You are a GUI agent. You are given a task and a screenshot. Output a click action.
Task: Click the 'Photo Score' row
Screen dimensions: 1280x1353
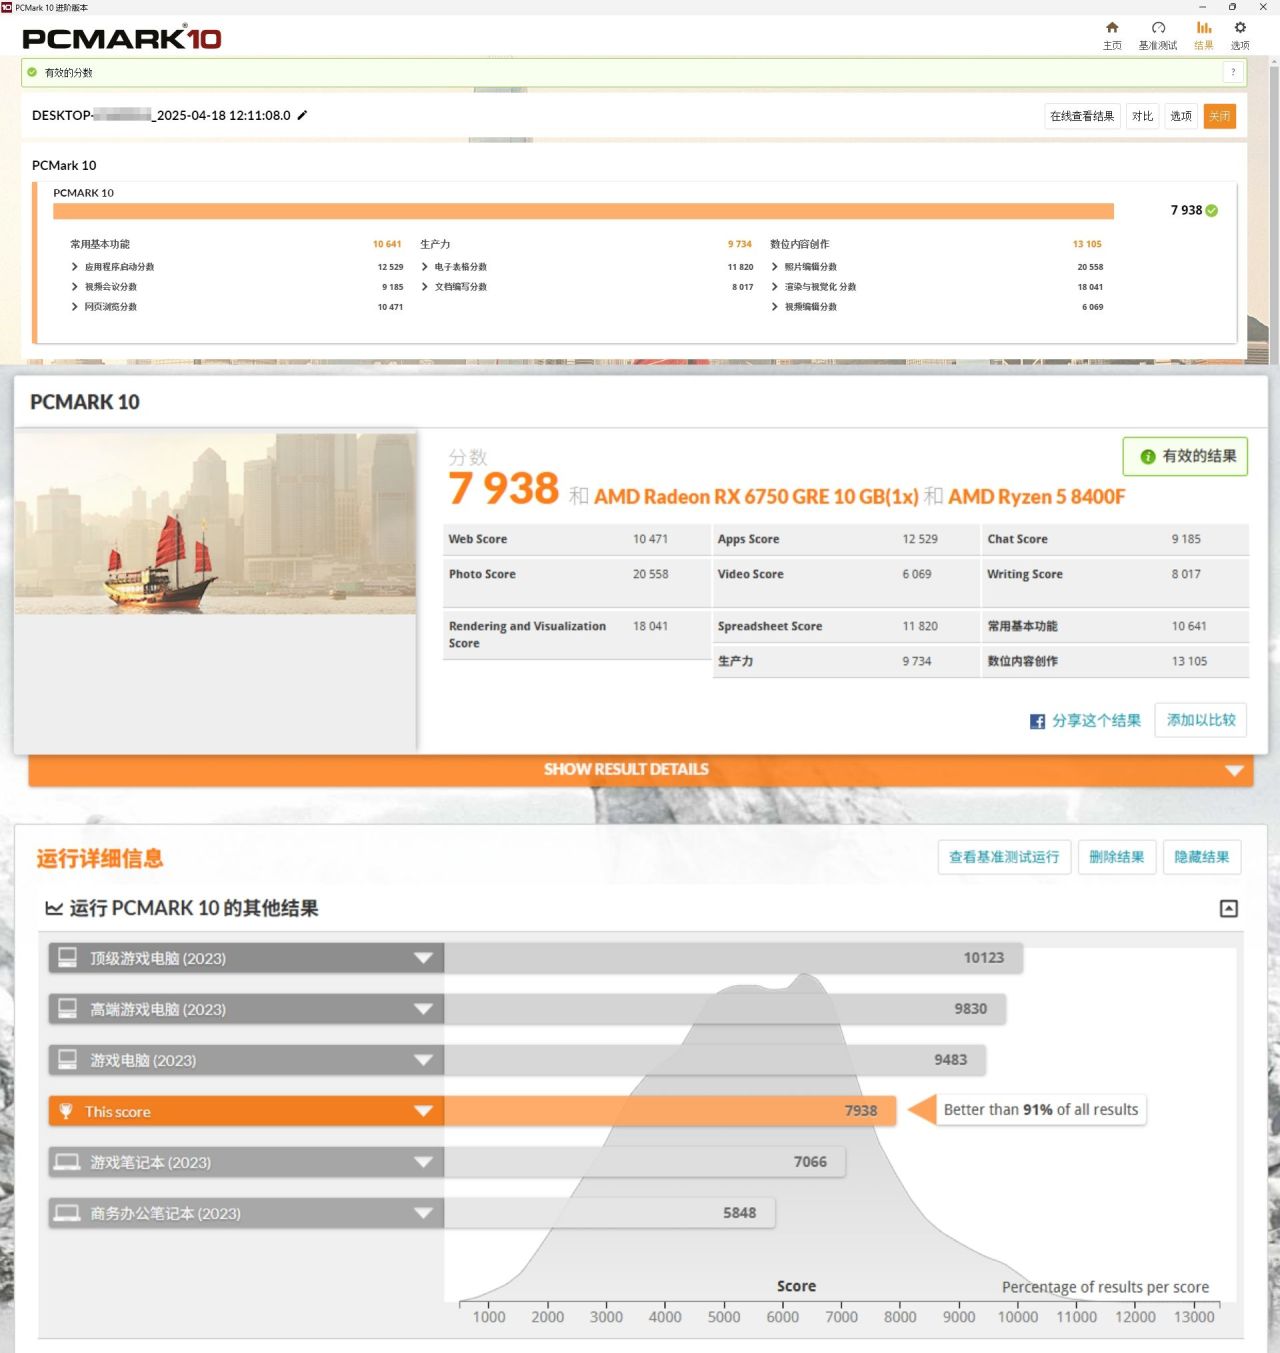click(x=576, y=583)
